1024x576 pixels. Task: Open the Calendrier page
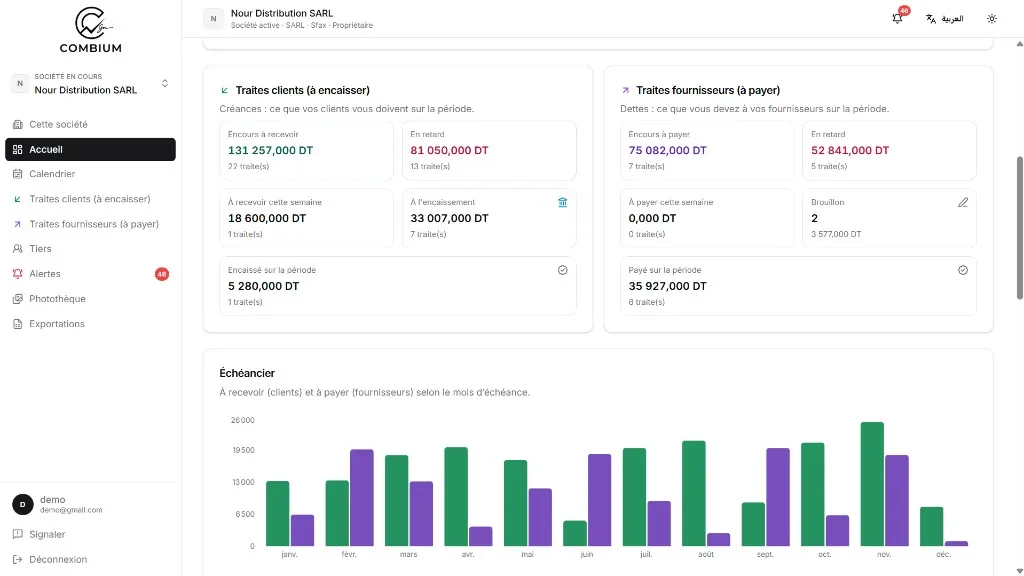tap(90, 174)
